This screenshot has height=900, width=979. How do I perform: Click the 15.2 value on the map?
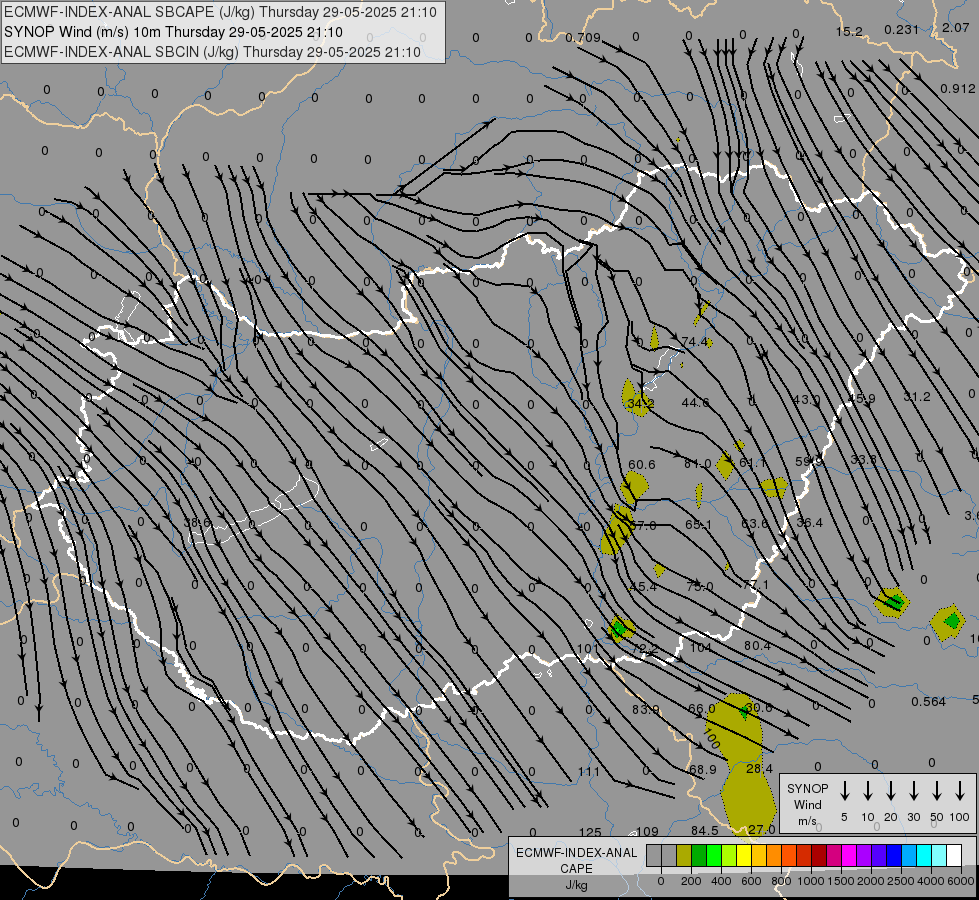pyautogui.click(x=849, y=32)
